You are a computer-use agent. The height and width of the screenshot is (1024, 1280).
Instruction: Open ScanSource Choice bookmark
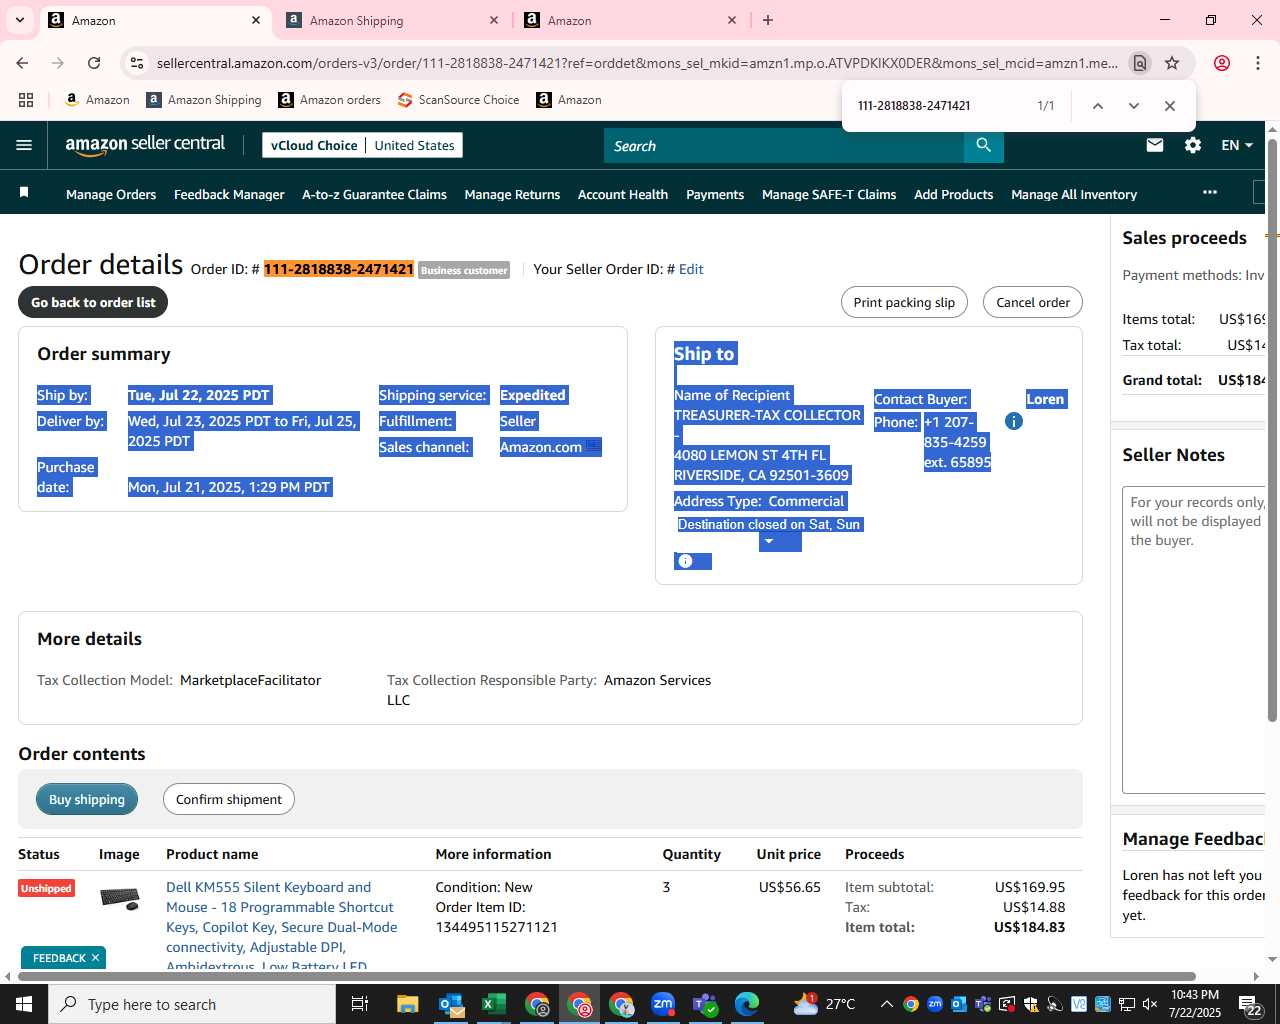click(x=458, y=100)
